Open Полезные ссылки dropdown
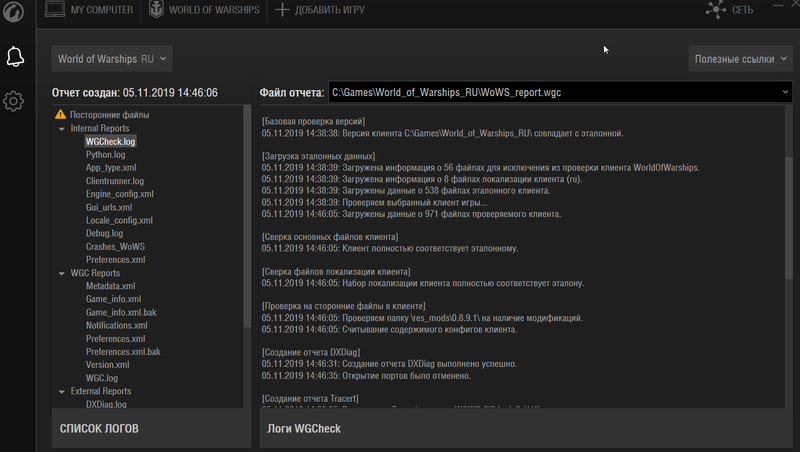The image size is (800, 452). 740,59
